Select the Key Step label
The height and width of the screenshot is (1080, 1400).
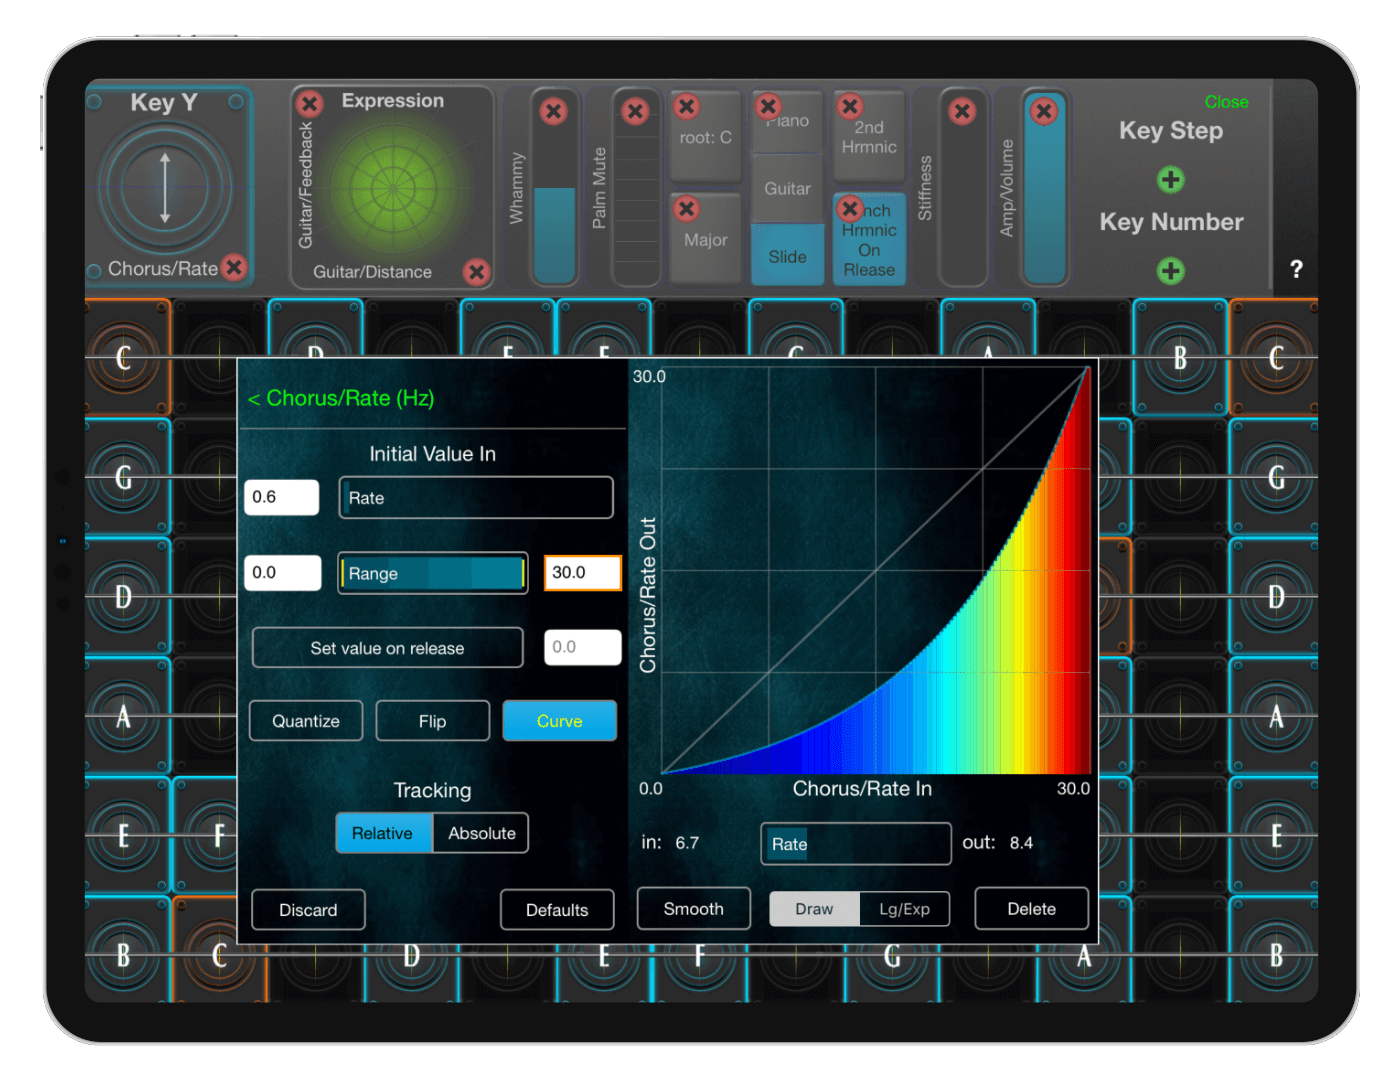tap(1171, 131)
